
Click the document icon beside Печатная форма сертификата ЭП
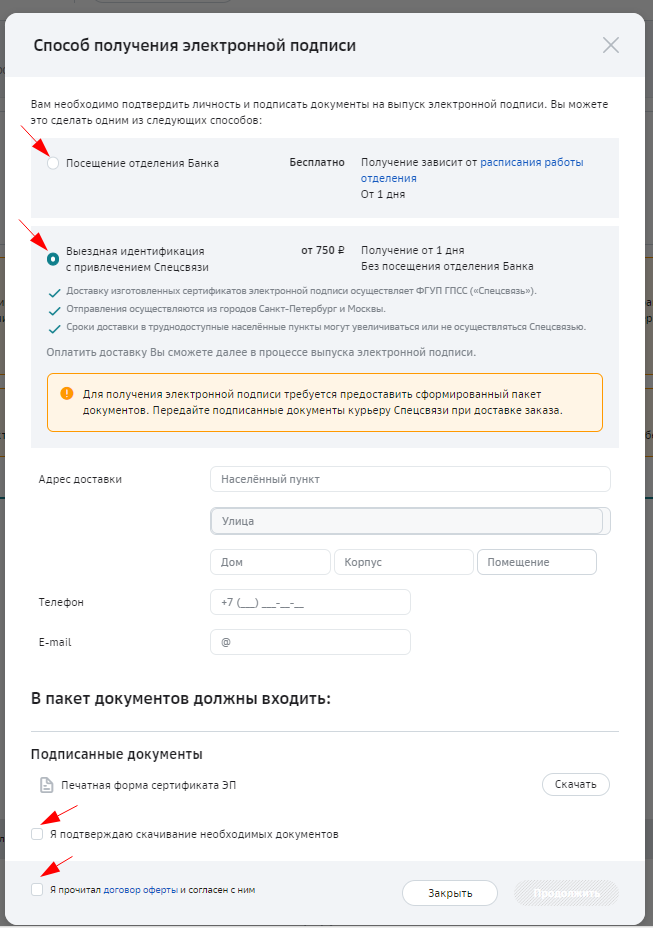[46, 785]
